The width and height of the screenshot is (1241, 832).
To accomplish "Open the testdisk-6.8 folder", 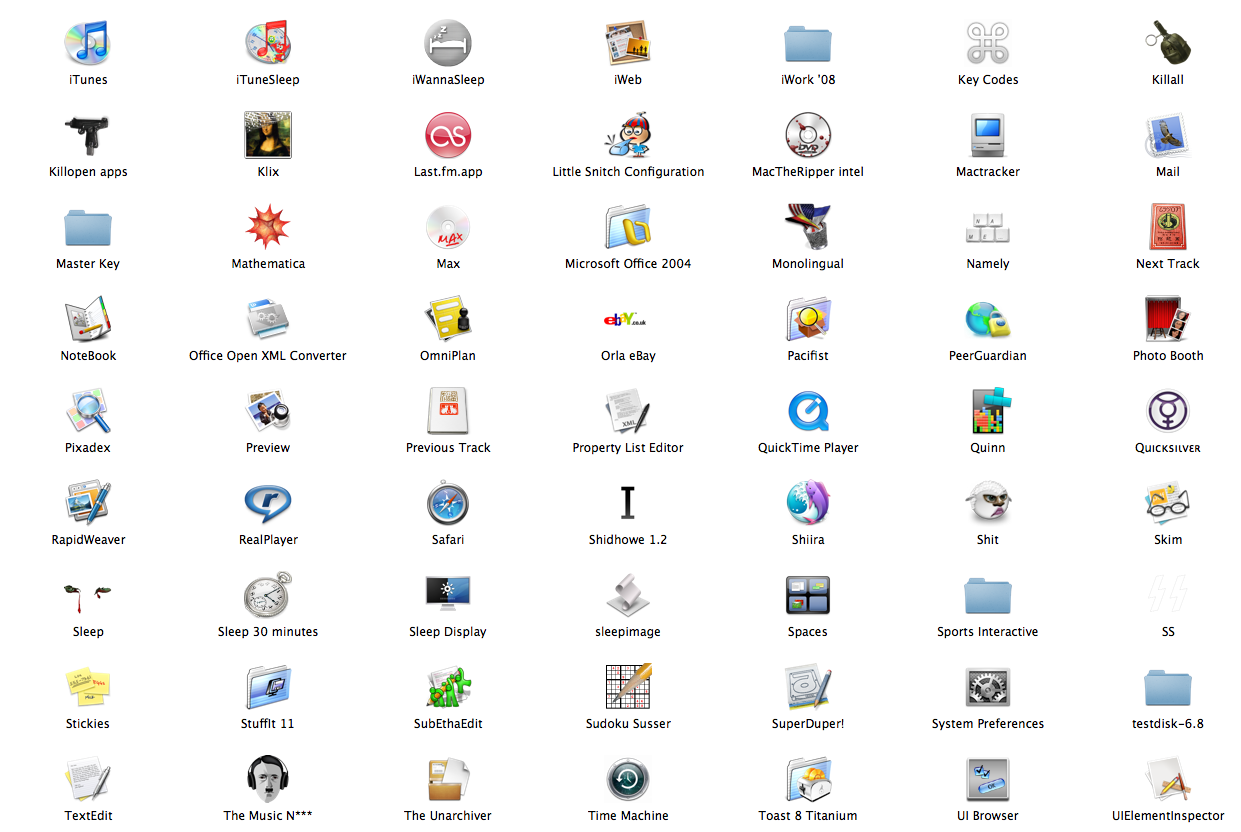I will coord(1168,686).
